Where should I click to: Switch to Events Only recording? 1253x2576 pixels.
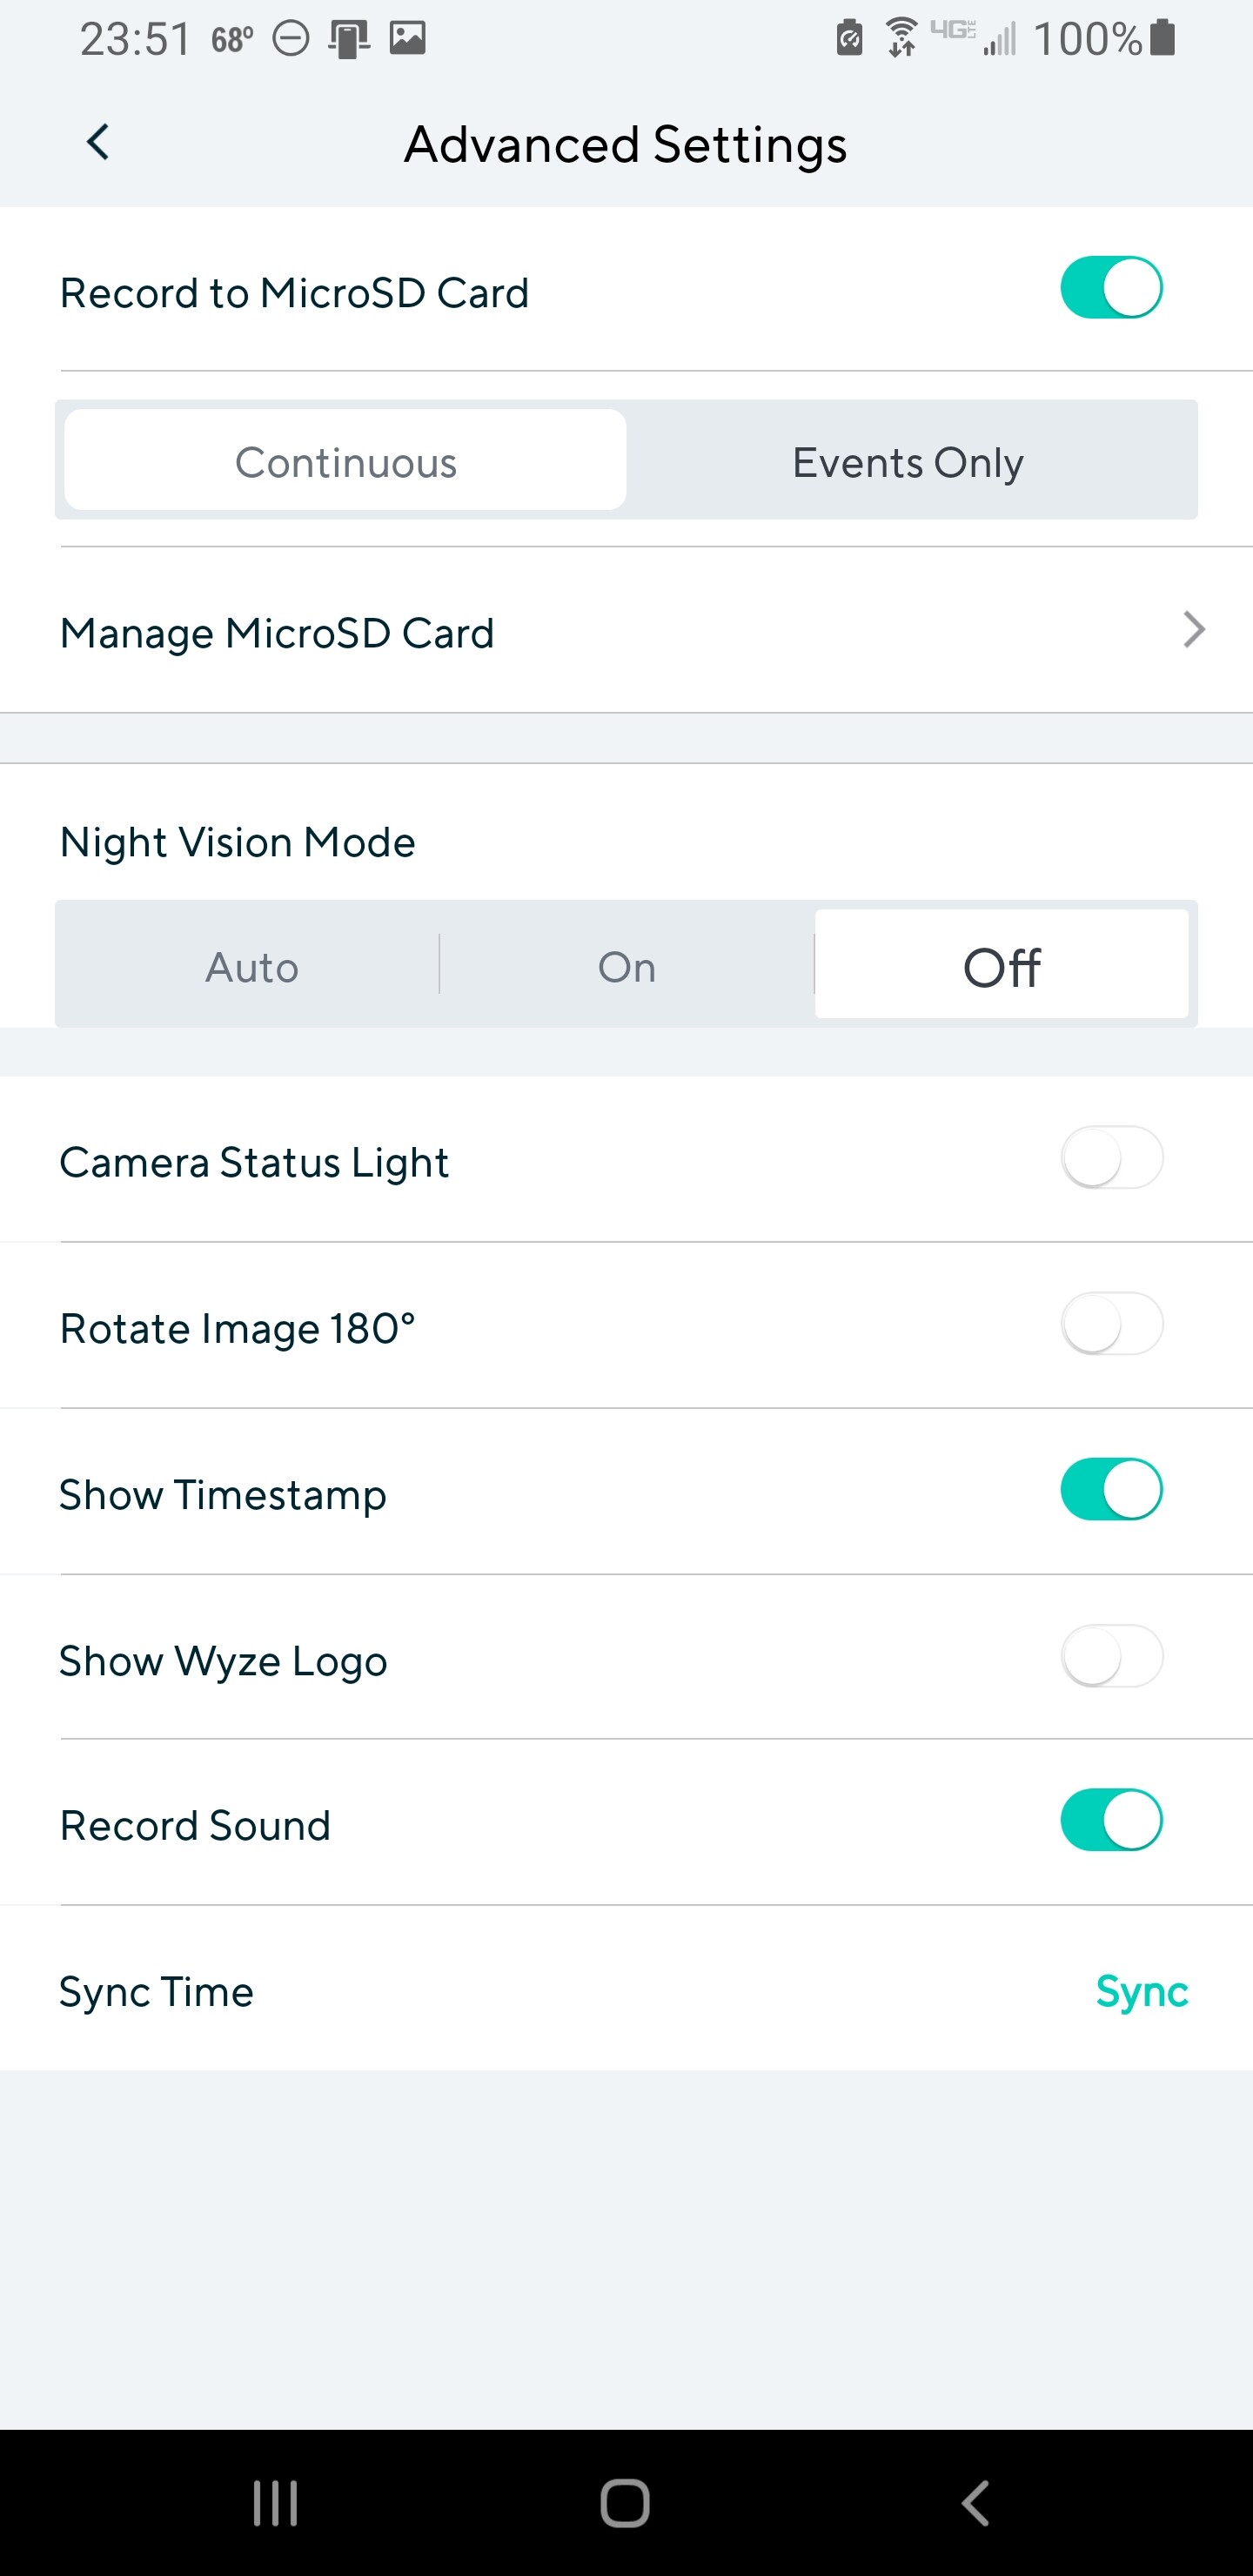coord(908,461)
